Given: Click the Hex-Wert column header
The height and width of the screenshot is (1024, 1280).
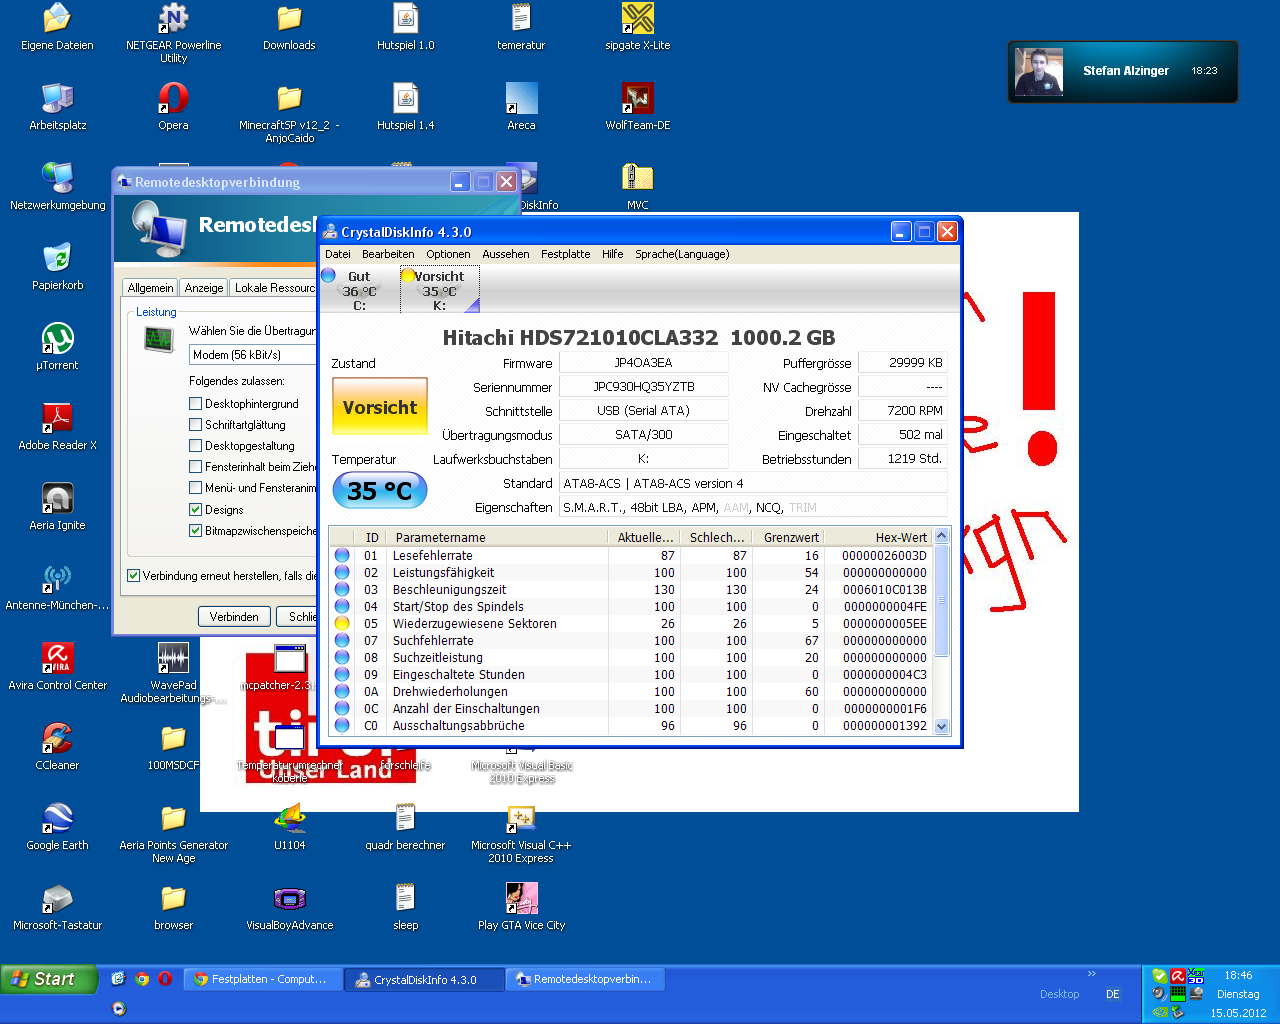Looking at the screenshot, I should [878, 537].
